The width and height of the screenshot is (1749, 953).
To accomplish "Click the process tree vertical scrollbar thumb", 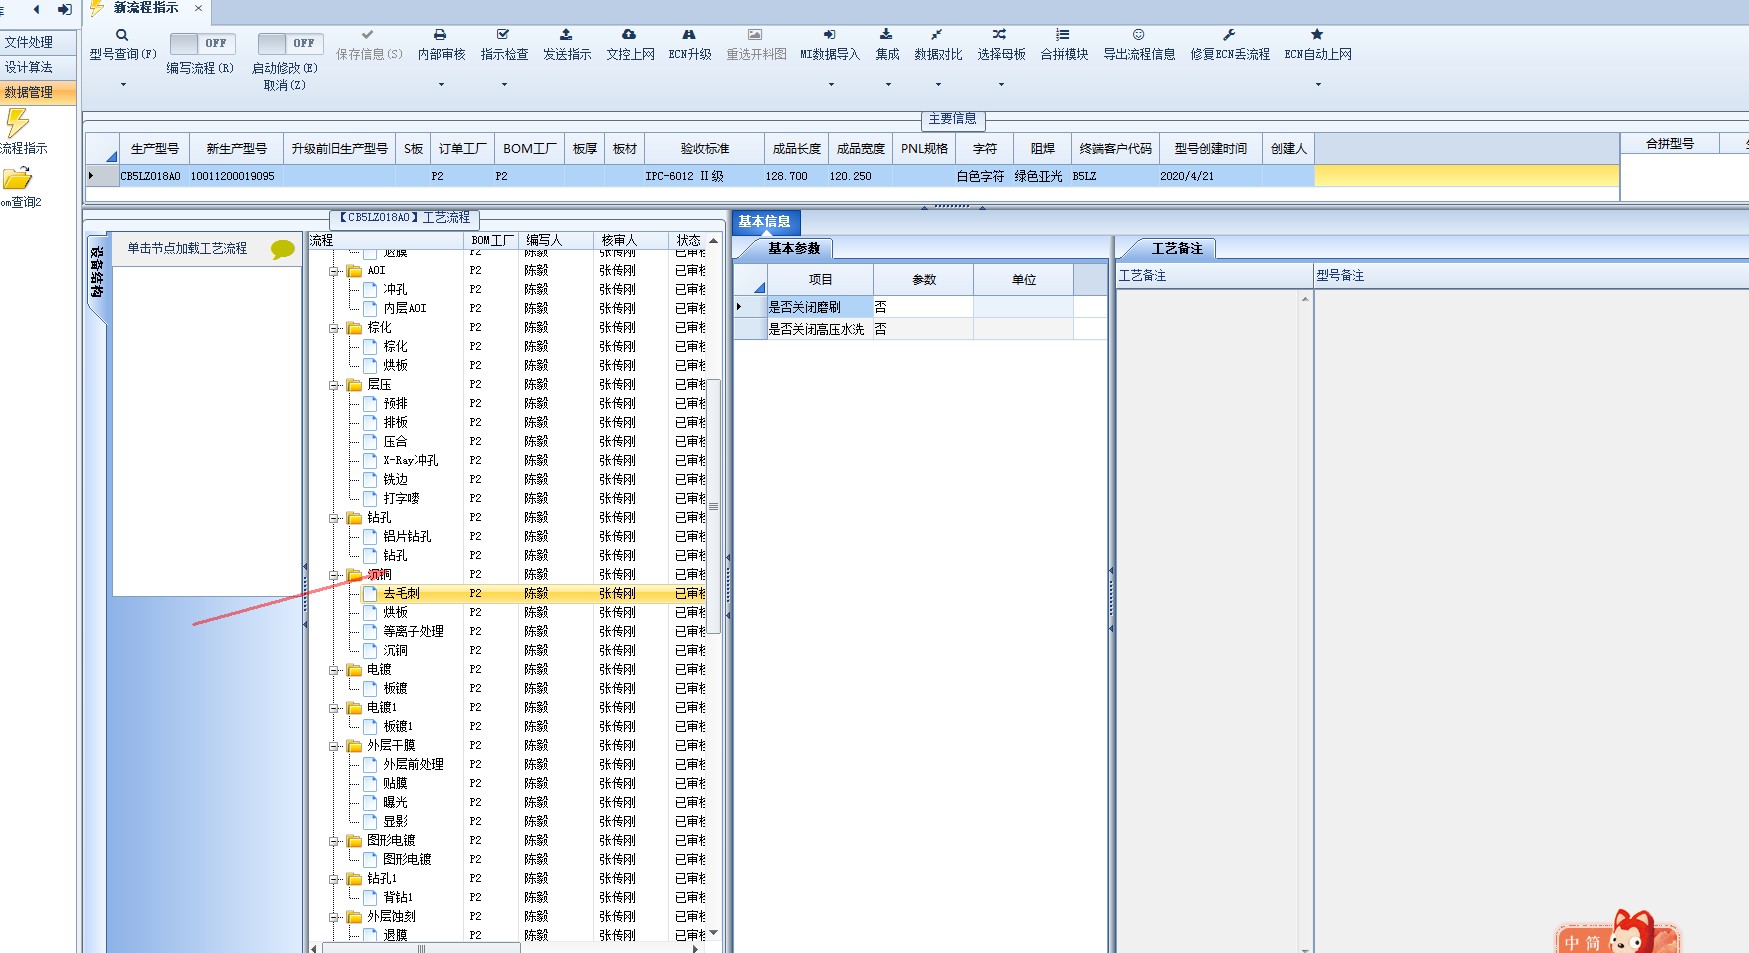I will coord(714,505).
